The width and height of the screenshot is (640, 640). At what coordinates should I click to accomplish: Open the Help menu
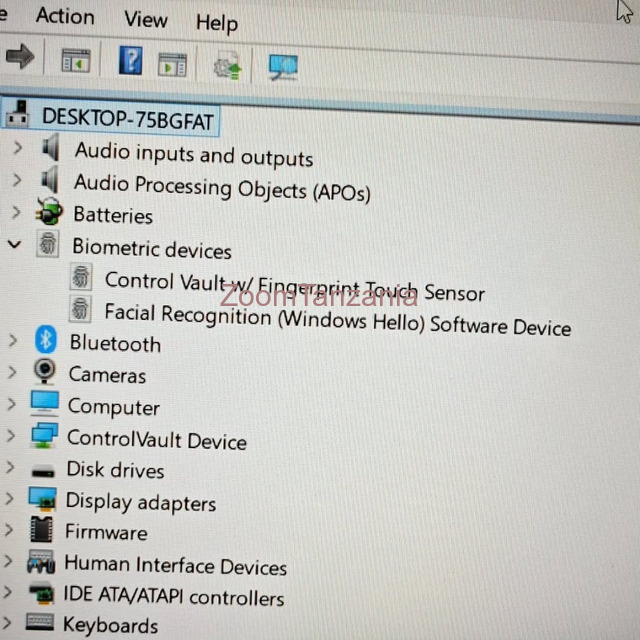(x=216, y=22)
